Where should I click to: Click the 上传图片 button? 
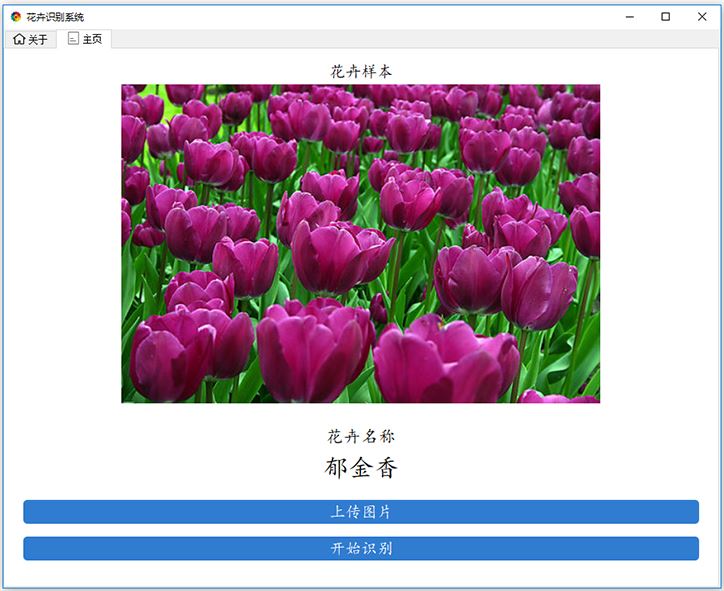[361, 512]
